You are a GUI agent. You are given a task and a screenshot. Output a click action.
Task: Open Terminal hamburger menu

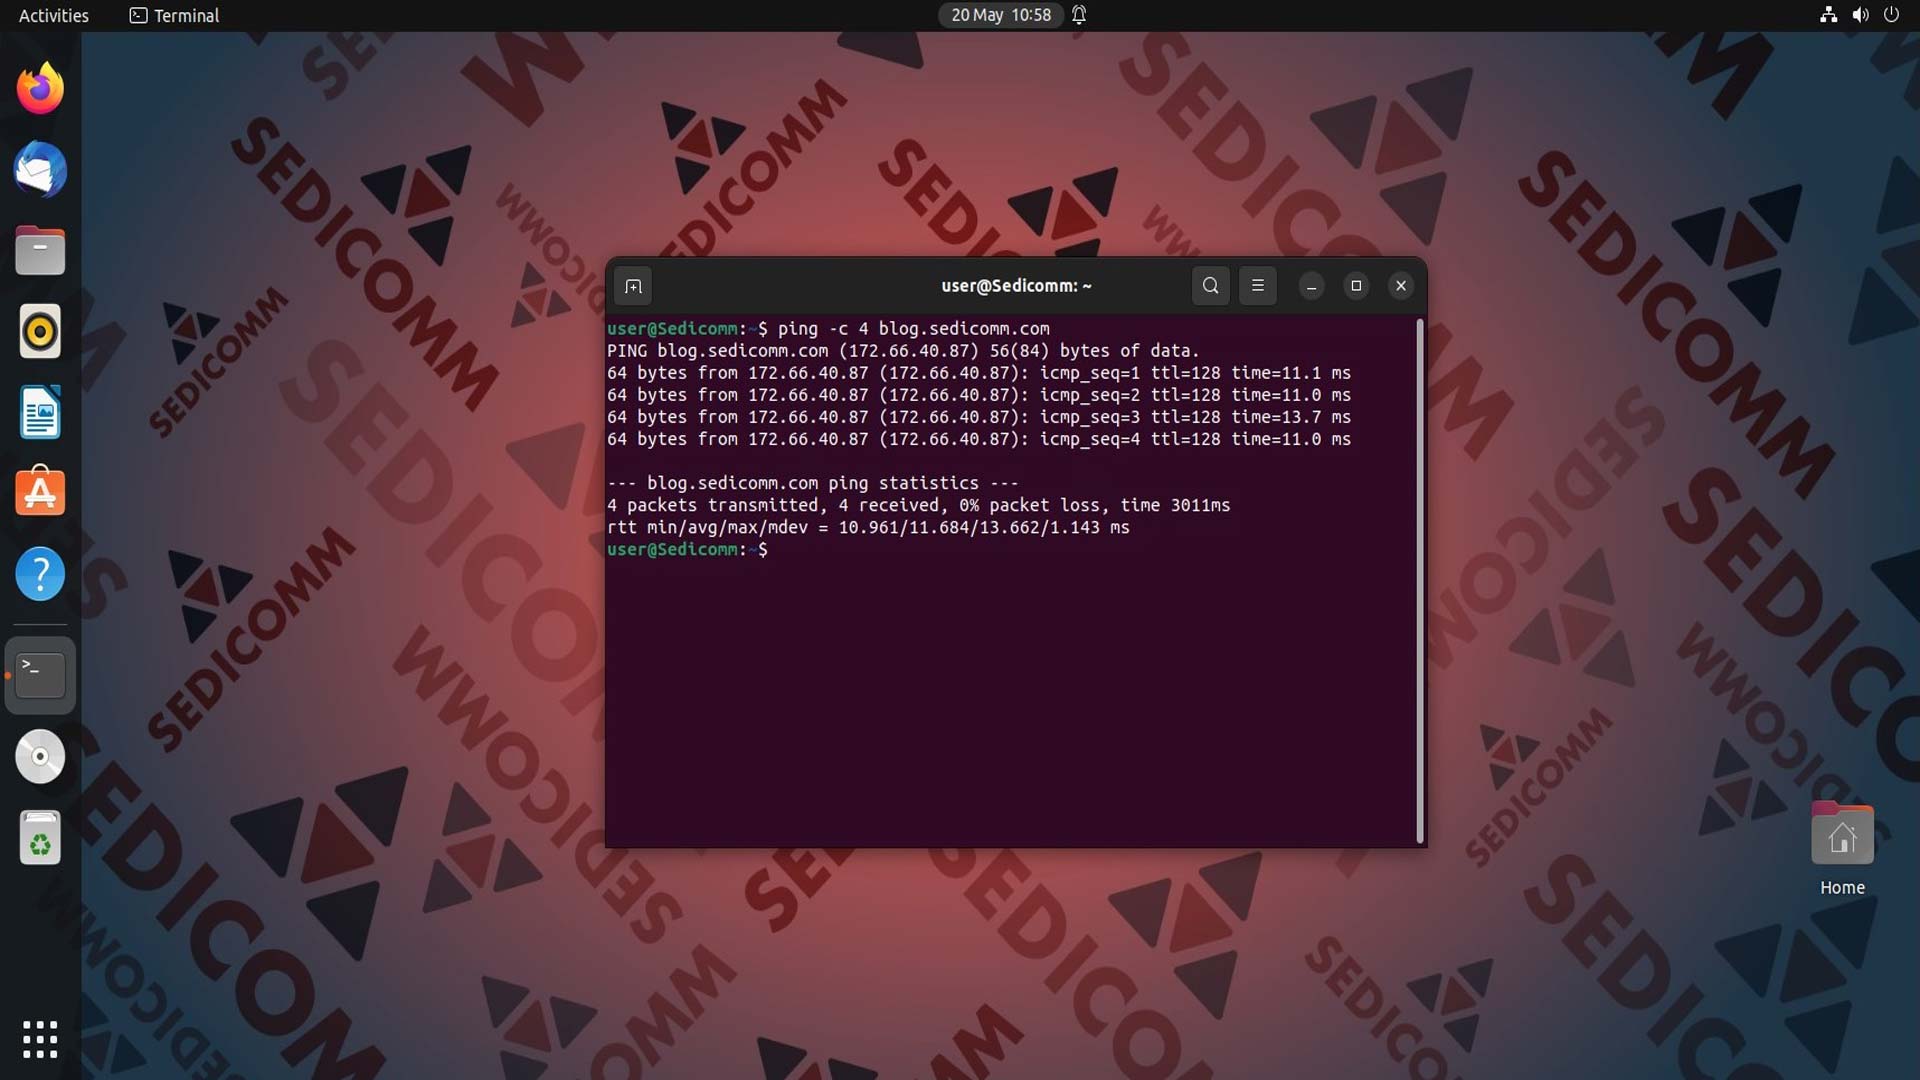pos(1258,286)
